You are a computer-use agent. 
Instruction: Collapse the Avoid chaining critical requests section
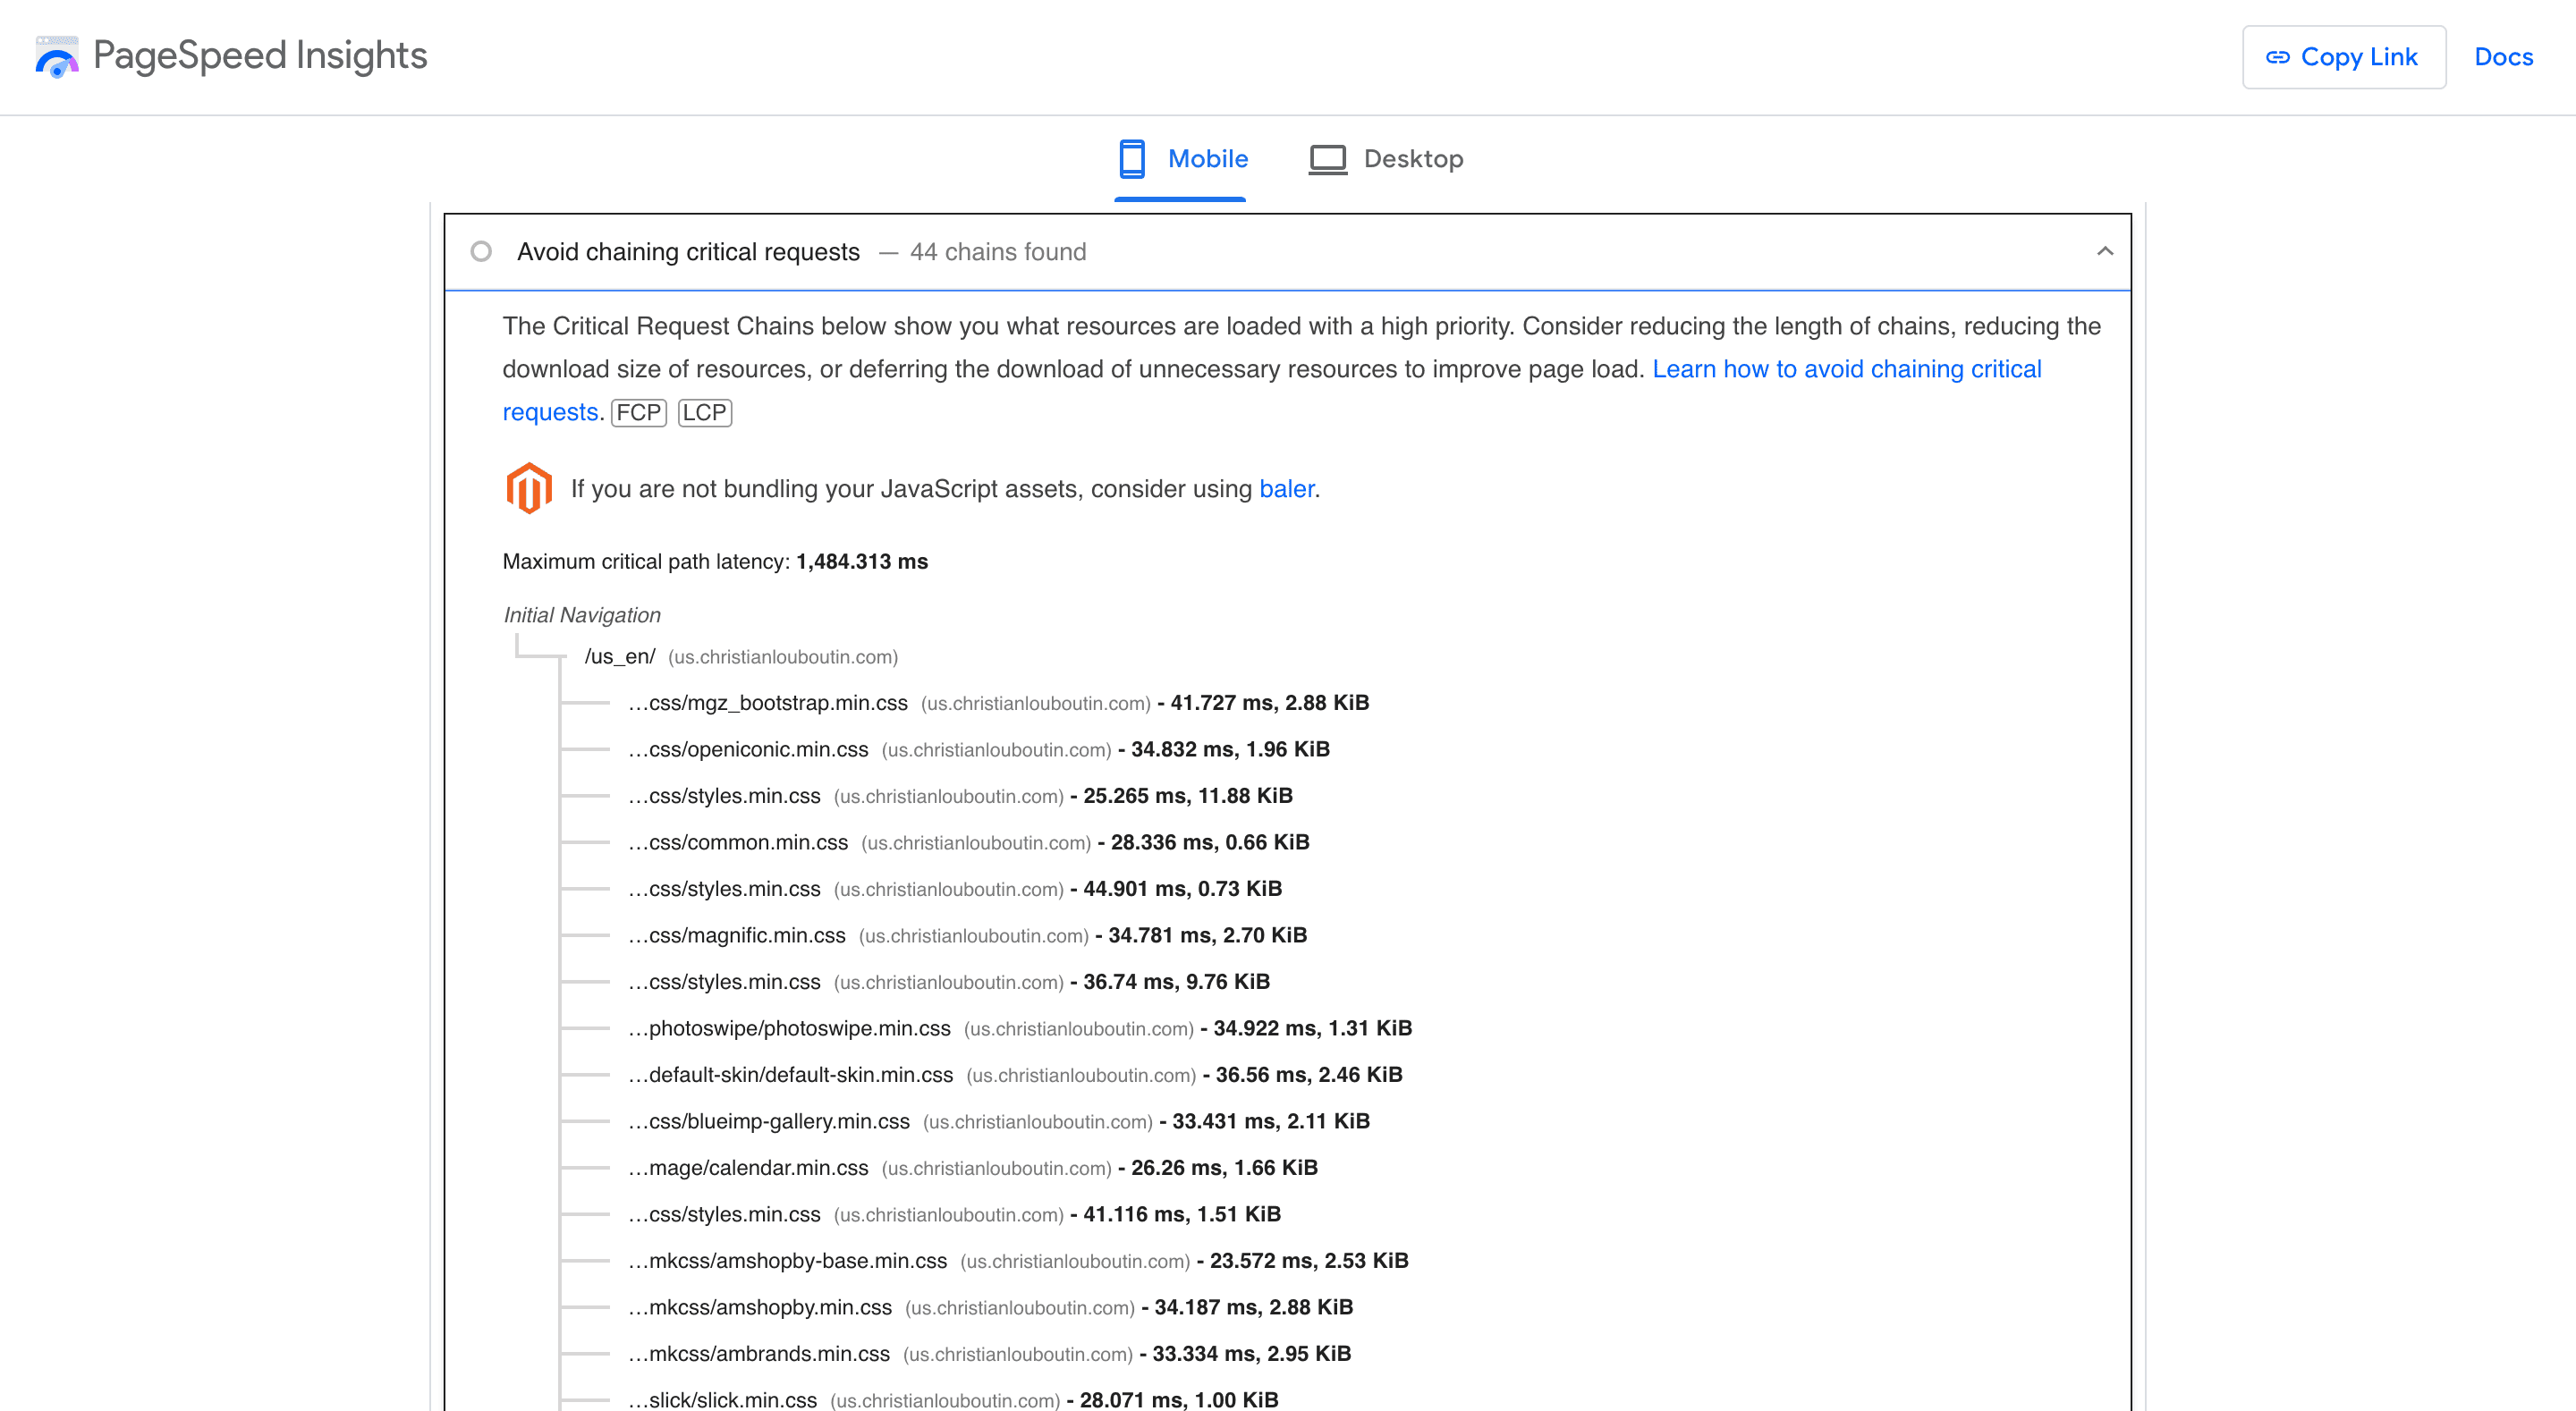(2105, 252)
